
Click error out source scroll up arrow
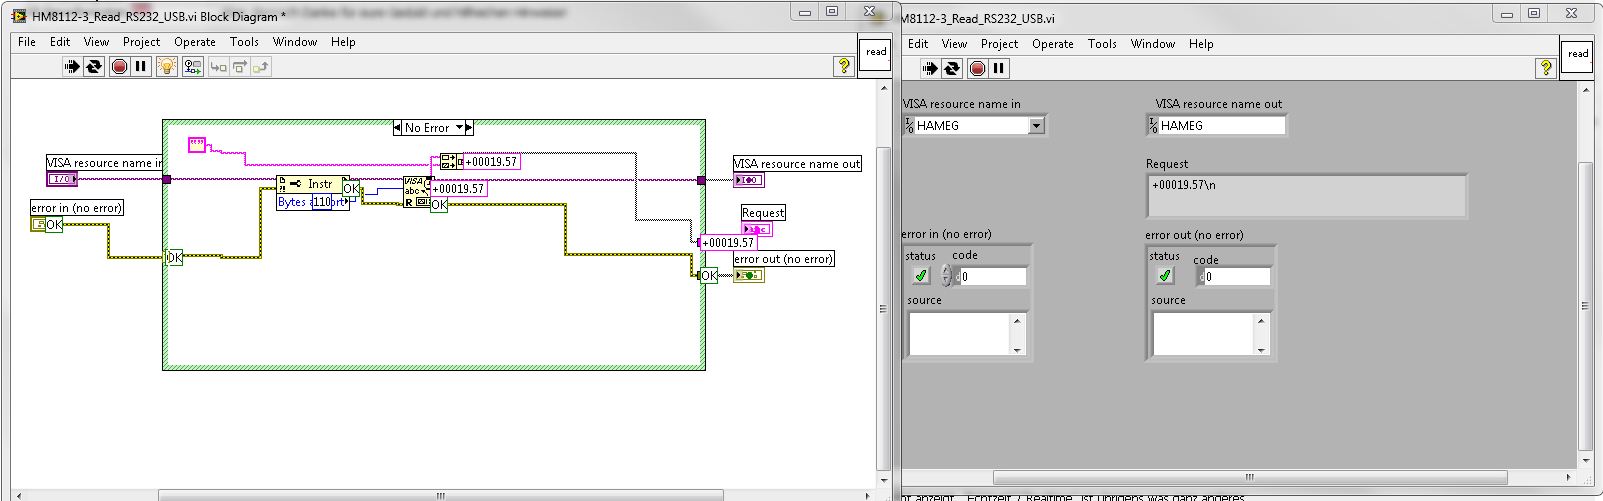1262,320
